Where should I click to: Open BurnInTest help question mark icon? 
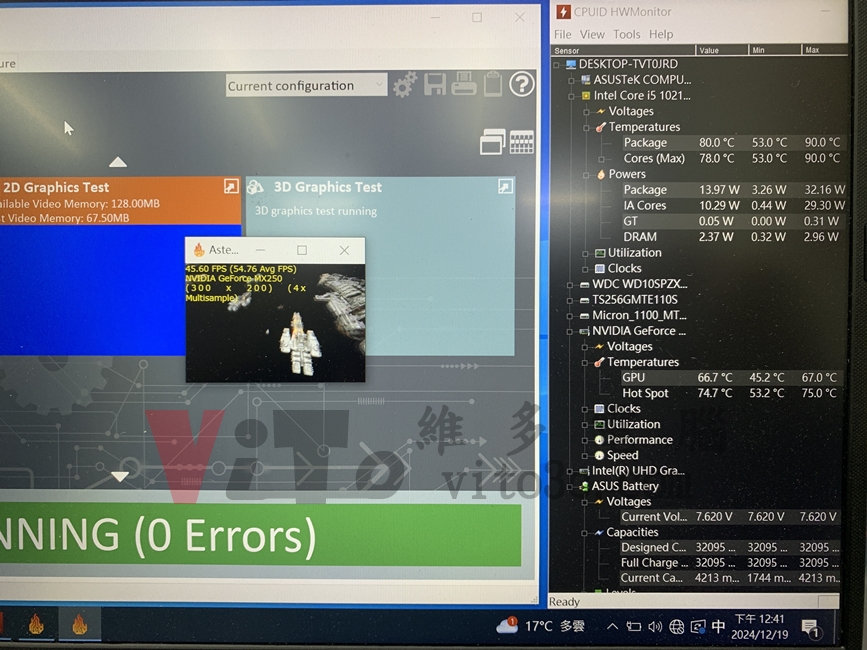click(521, 85)
